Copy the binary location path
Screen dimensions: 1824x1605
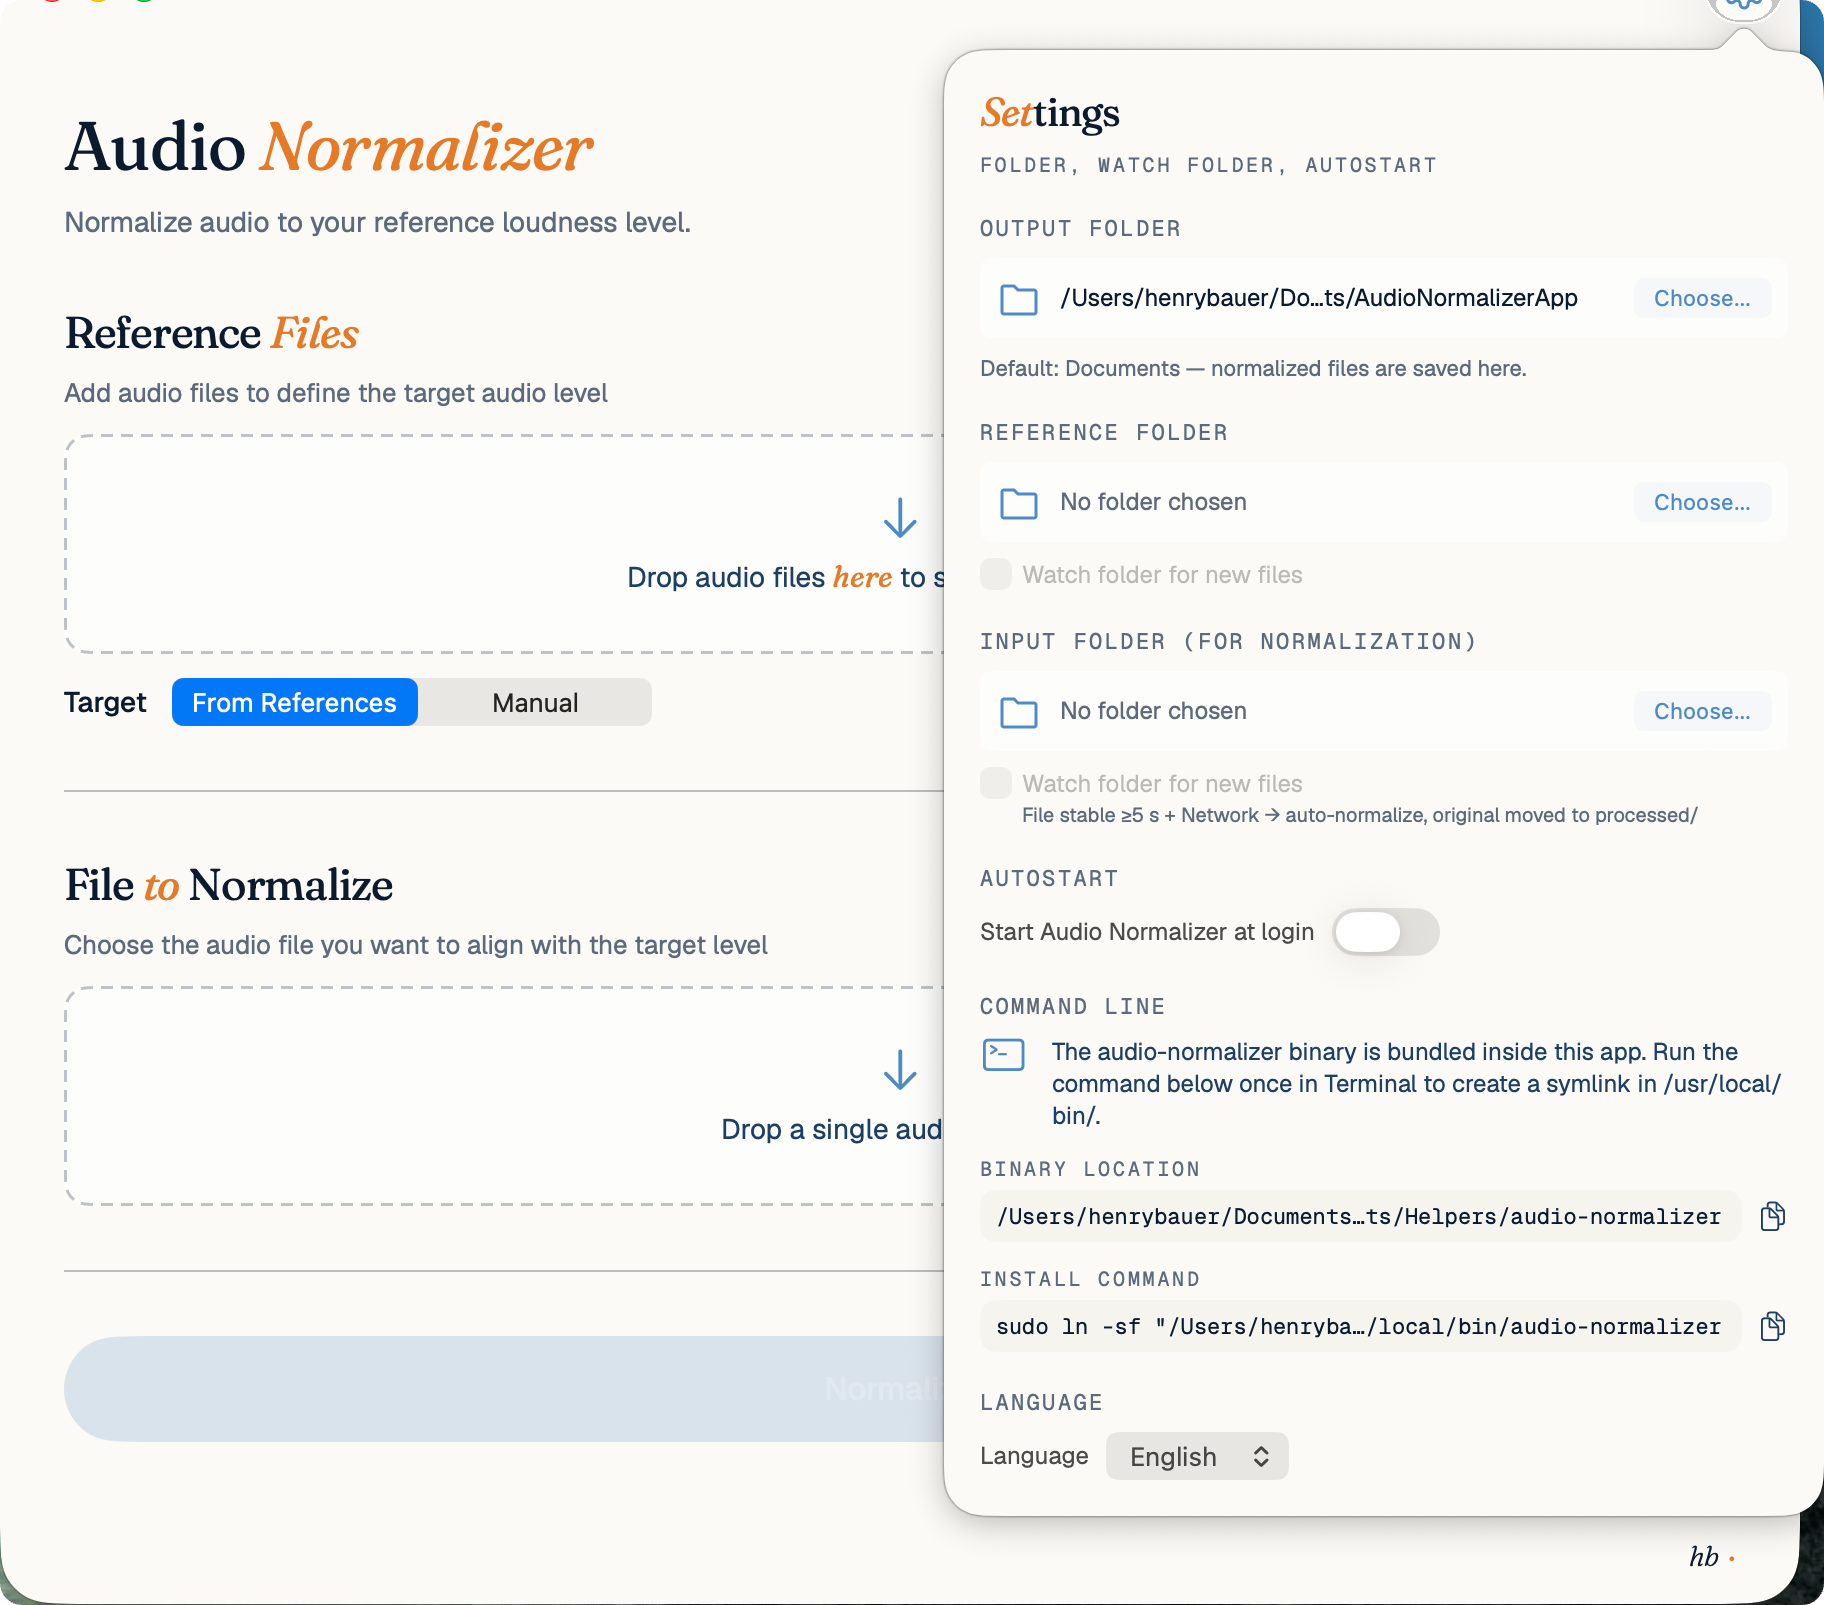[1772, 1216]
